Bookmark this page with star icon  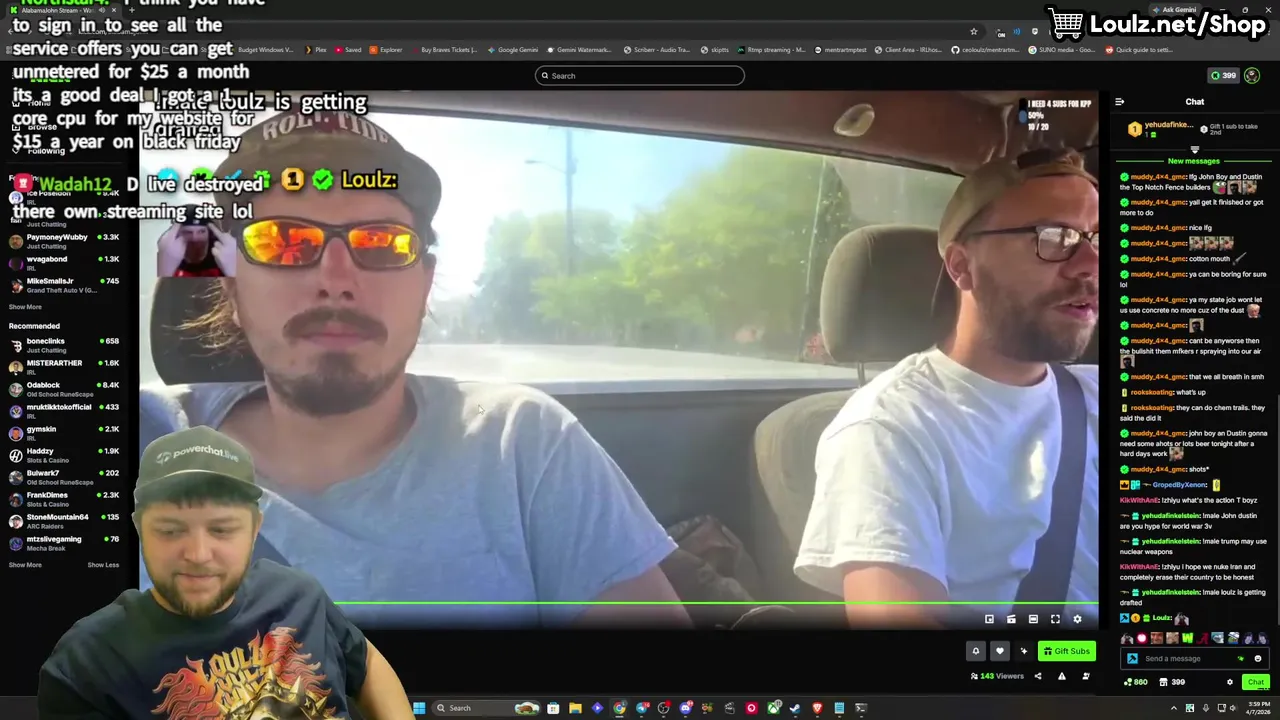pyautogui.click(x=973, y=32)
